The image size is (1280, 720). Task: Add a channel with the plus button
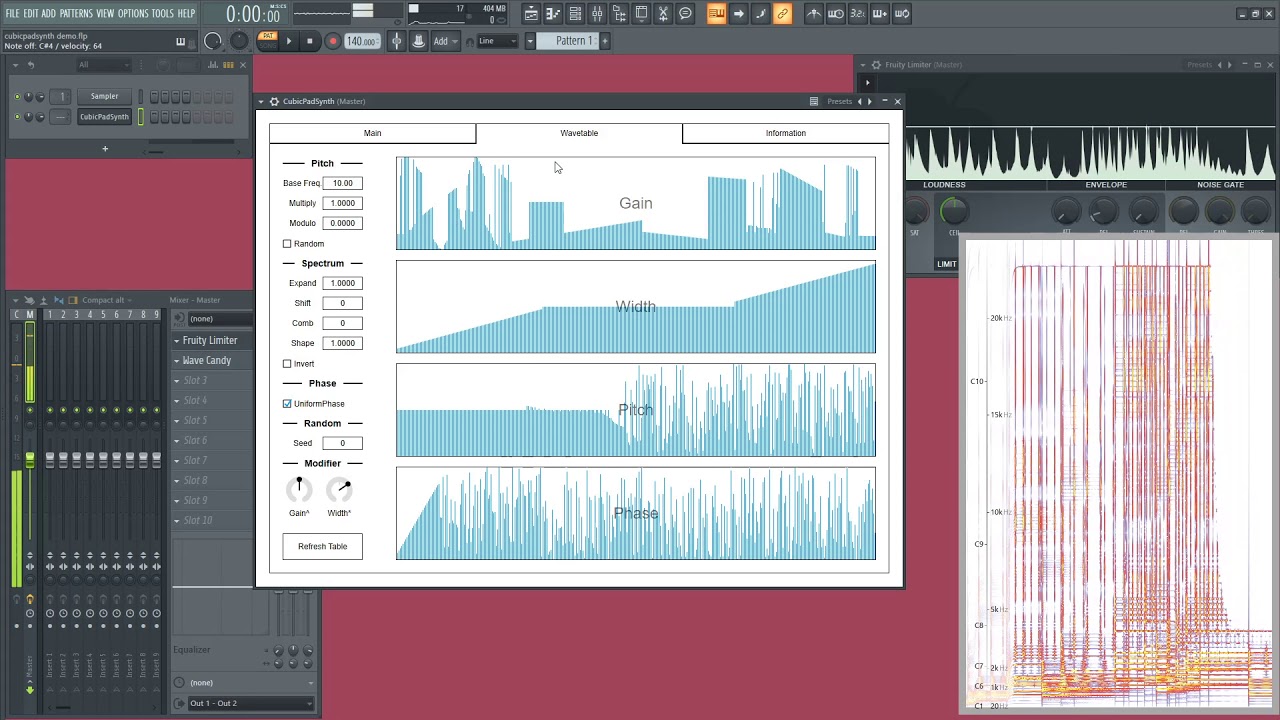point(104,149)
